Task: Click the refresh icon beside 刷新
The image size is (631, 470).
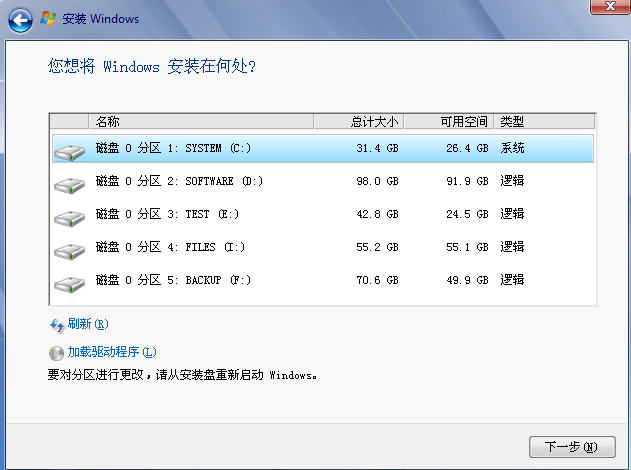Action: [x=56, y=324]
